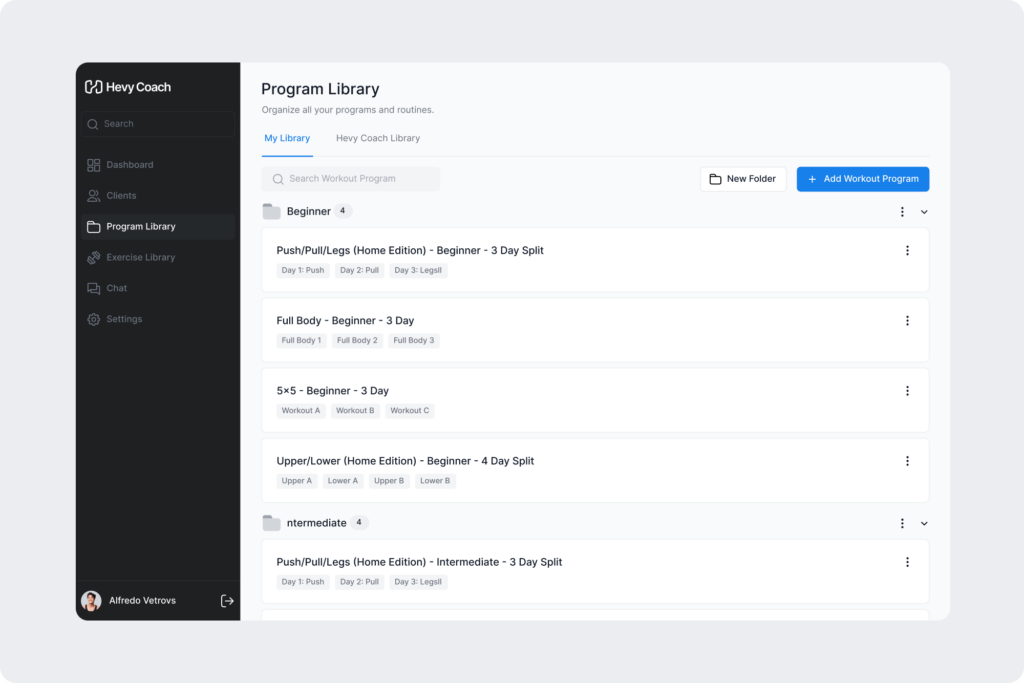
Task: Open the three-dot menu for Full Body program
Action: click(907, 320)
